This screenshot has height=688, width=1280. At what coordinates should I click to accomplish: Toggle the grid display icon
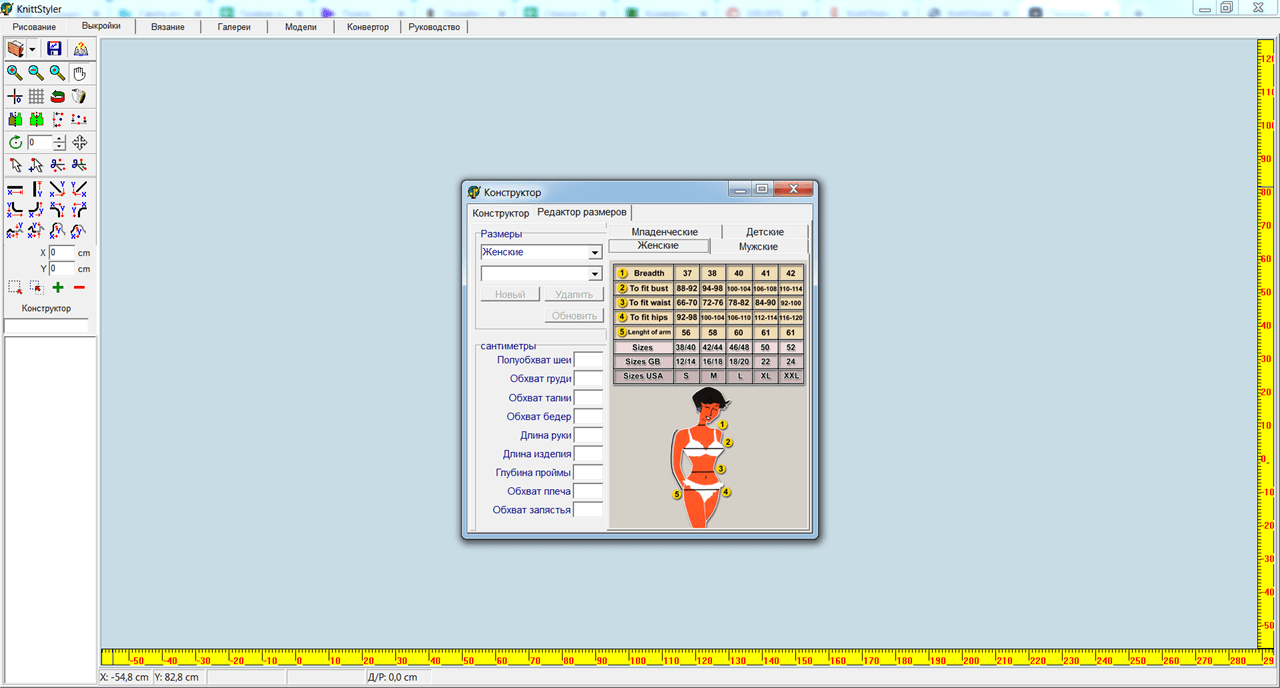pyautogui.click(x=36, y=96)
